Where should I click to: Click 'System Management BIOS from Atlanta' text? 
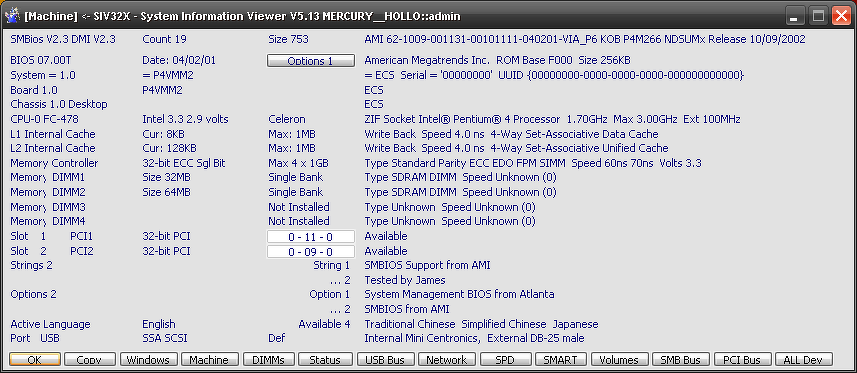pos(459,294)
